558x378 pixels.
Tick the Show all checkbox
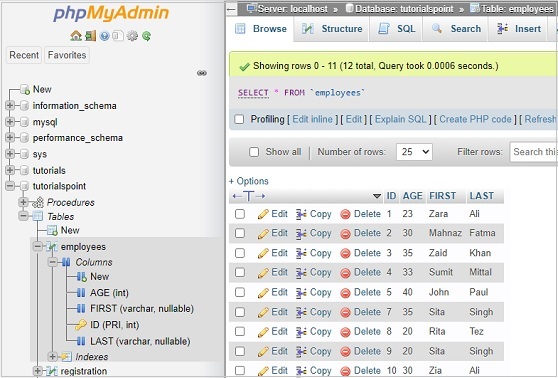[x=254, y=152]
